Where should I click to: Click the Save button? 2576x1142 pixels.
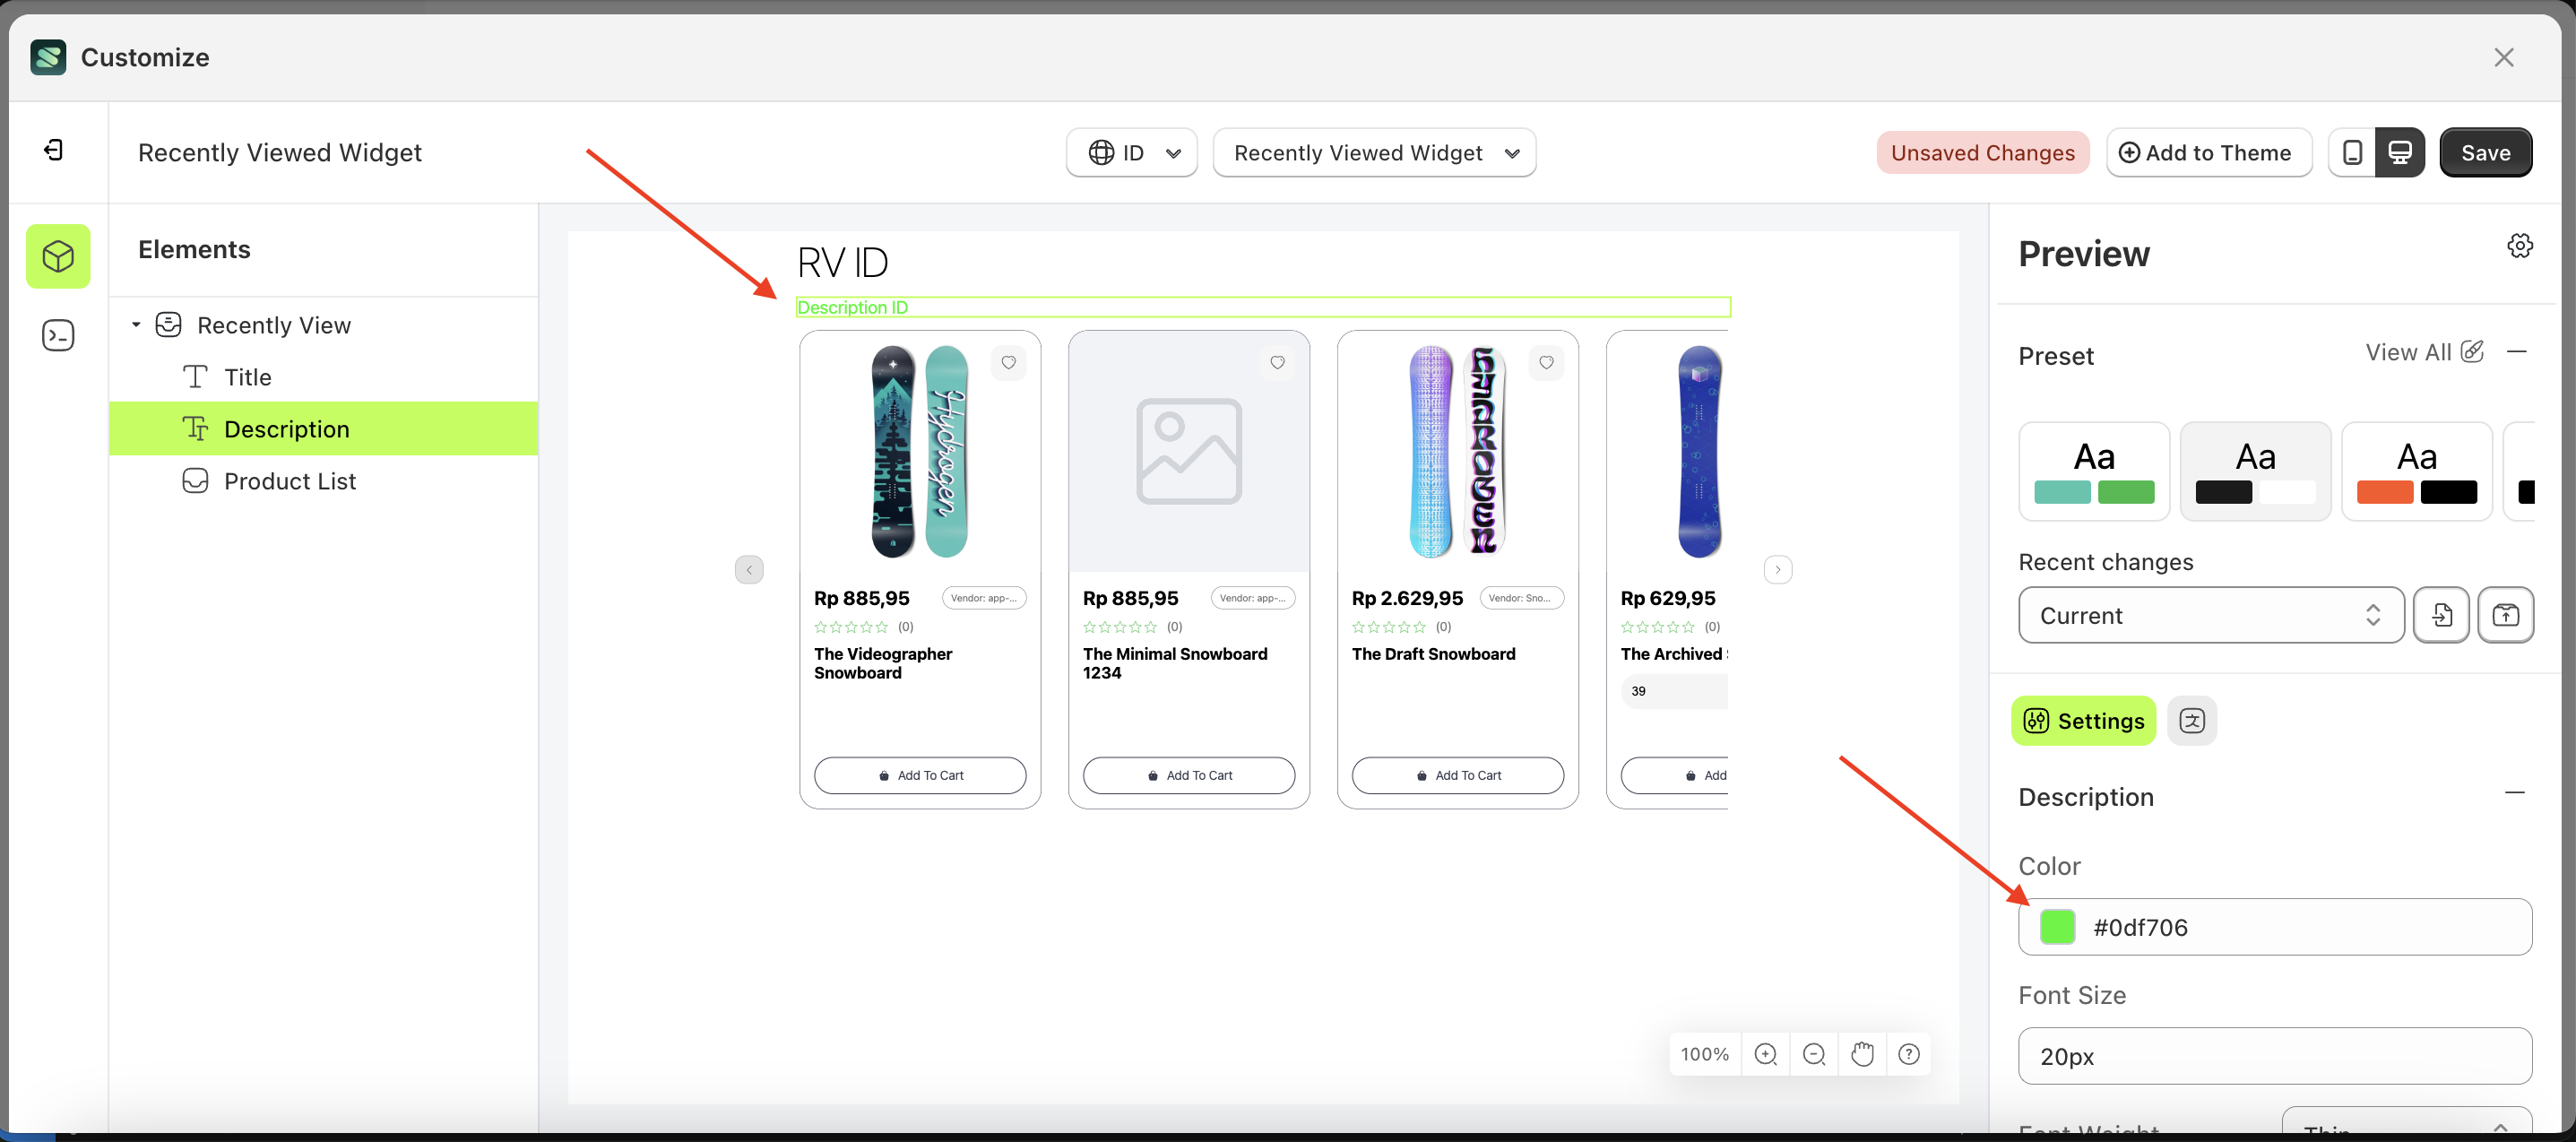(x=2486, y=152)
